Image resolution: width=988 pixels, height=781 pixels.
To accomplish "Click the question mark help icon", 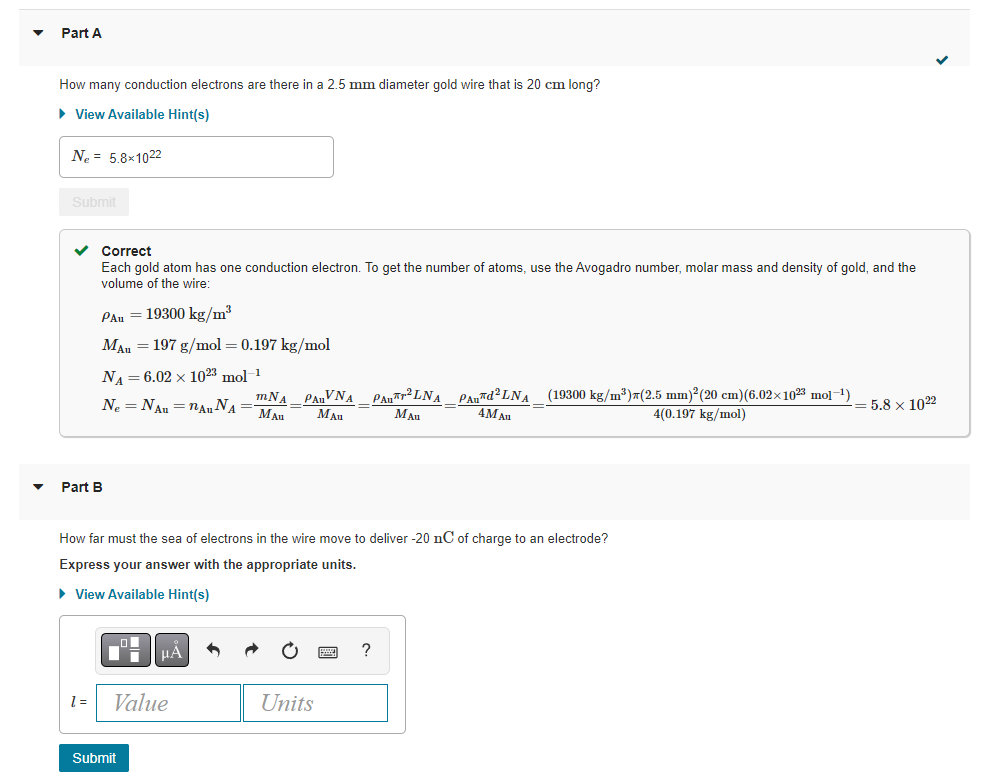I will click(x=365, y=650).
